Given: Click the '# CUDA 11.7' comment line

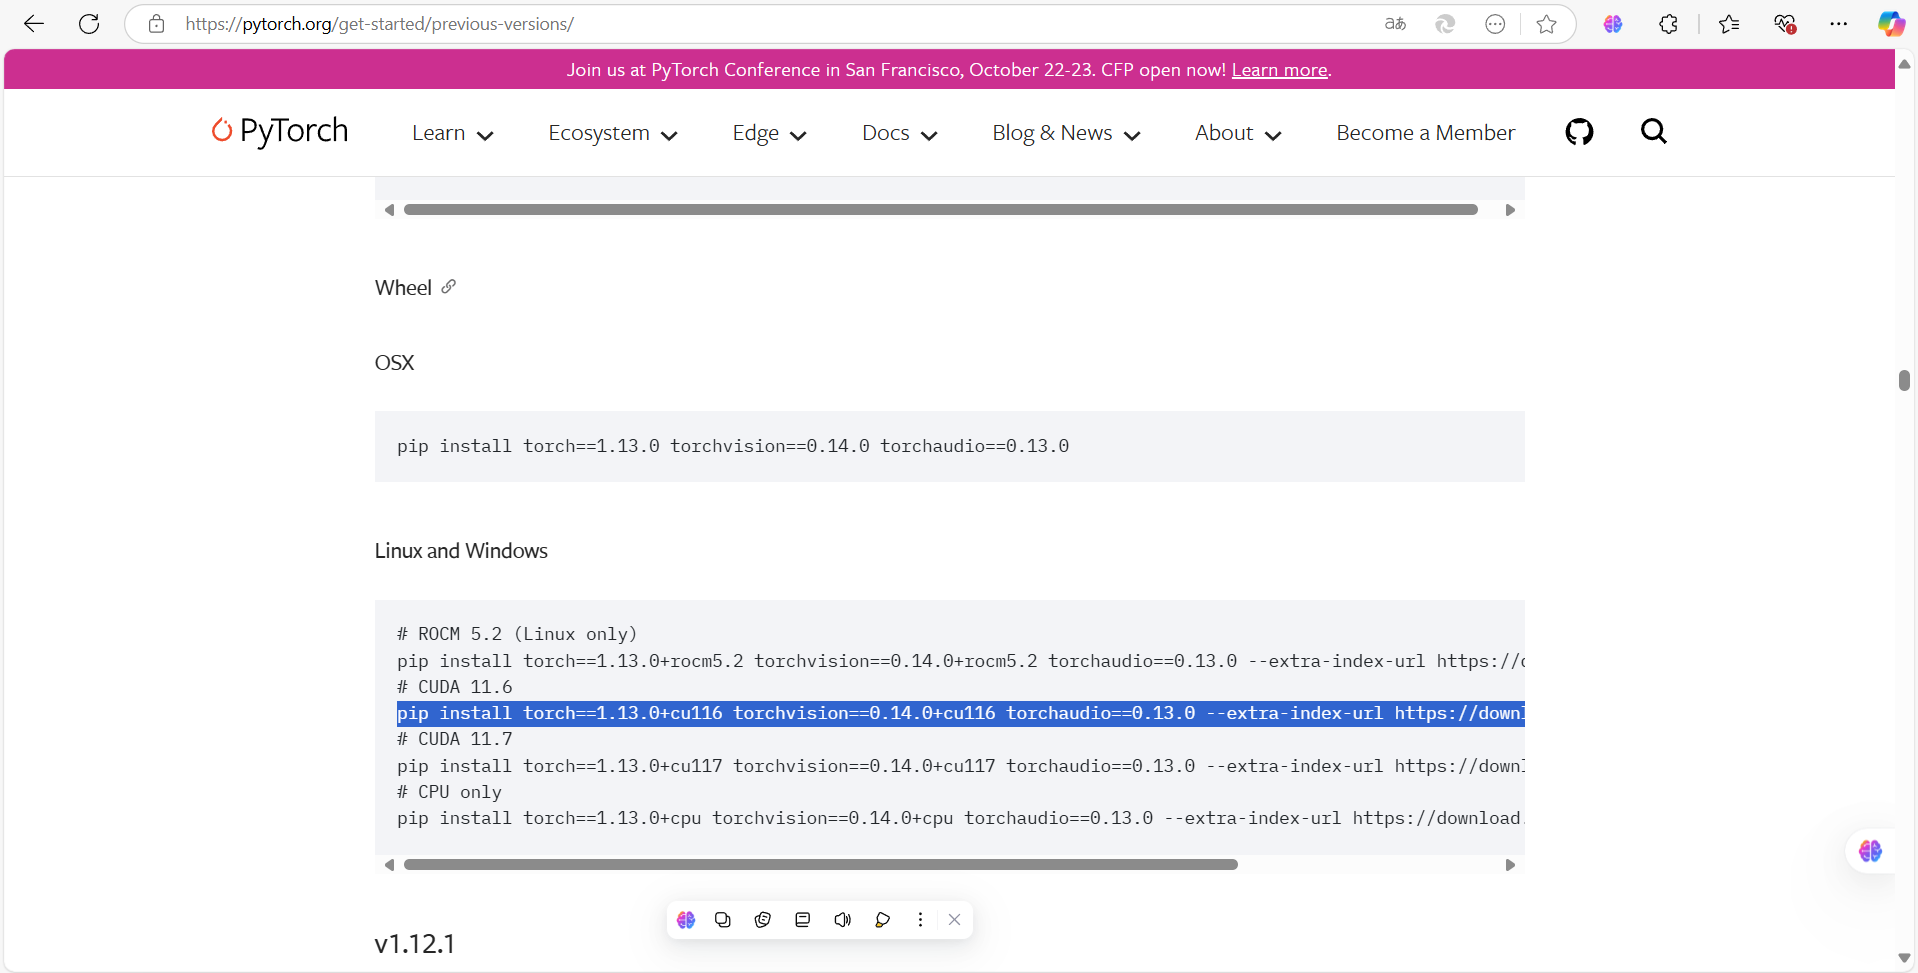Looking at the screenshot, I should click(455, 739).
